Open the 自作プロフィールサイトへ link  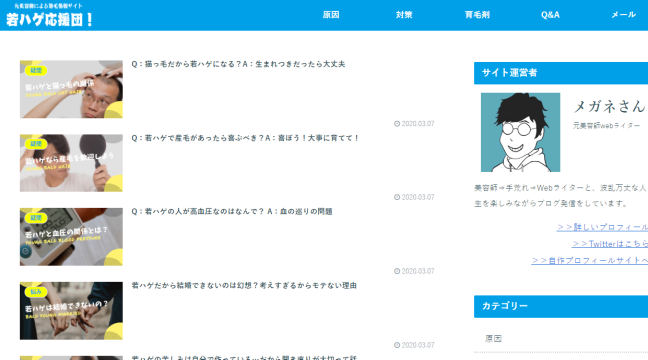(x=589, y=260)
